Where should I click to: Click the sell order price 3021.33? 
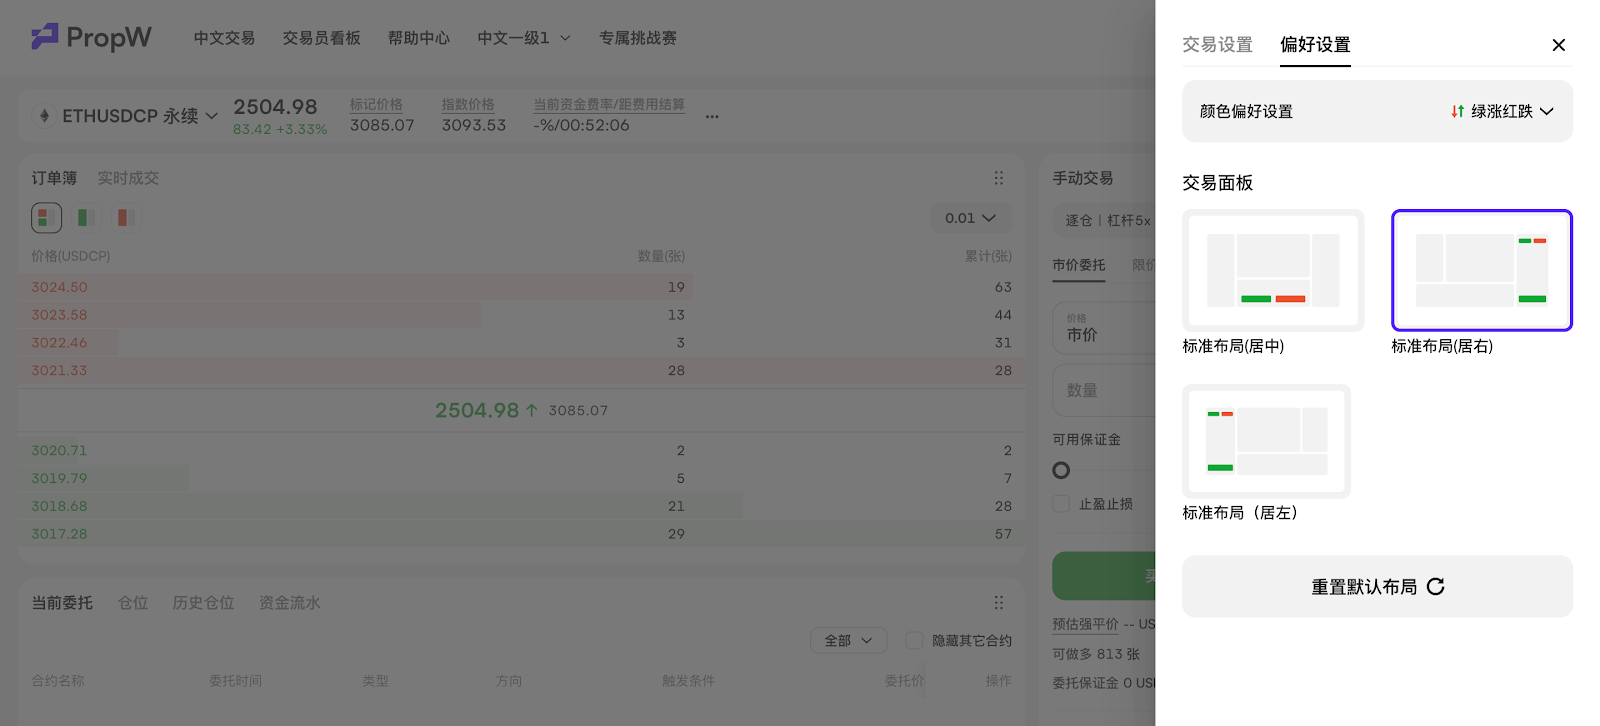(59, 370)
